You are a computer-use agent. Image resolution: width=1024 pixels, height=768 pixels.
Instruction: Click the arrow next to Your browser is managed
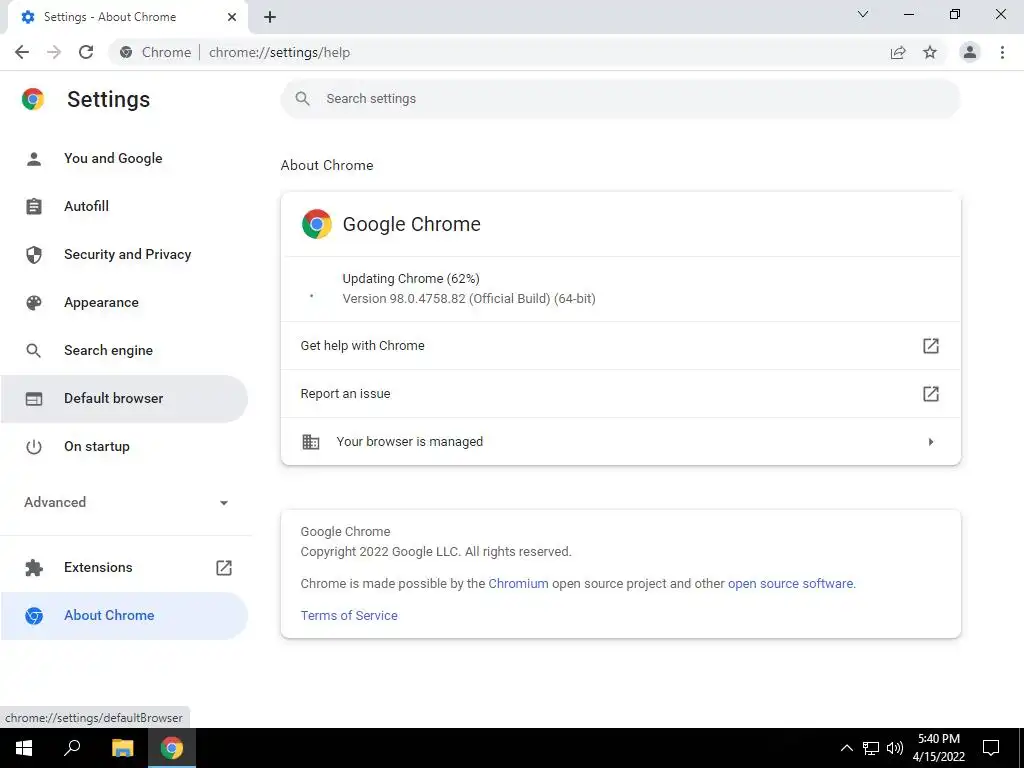point(931,442)
